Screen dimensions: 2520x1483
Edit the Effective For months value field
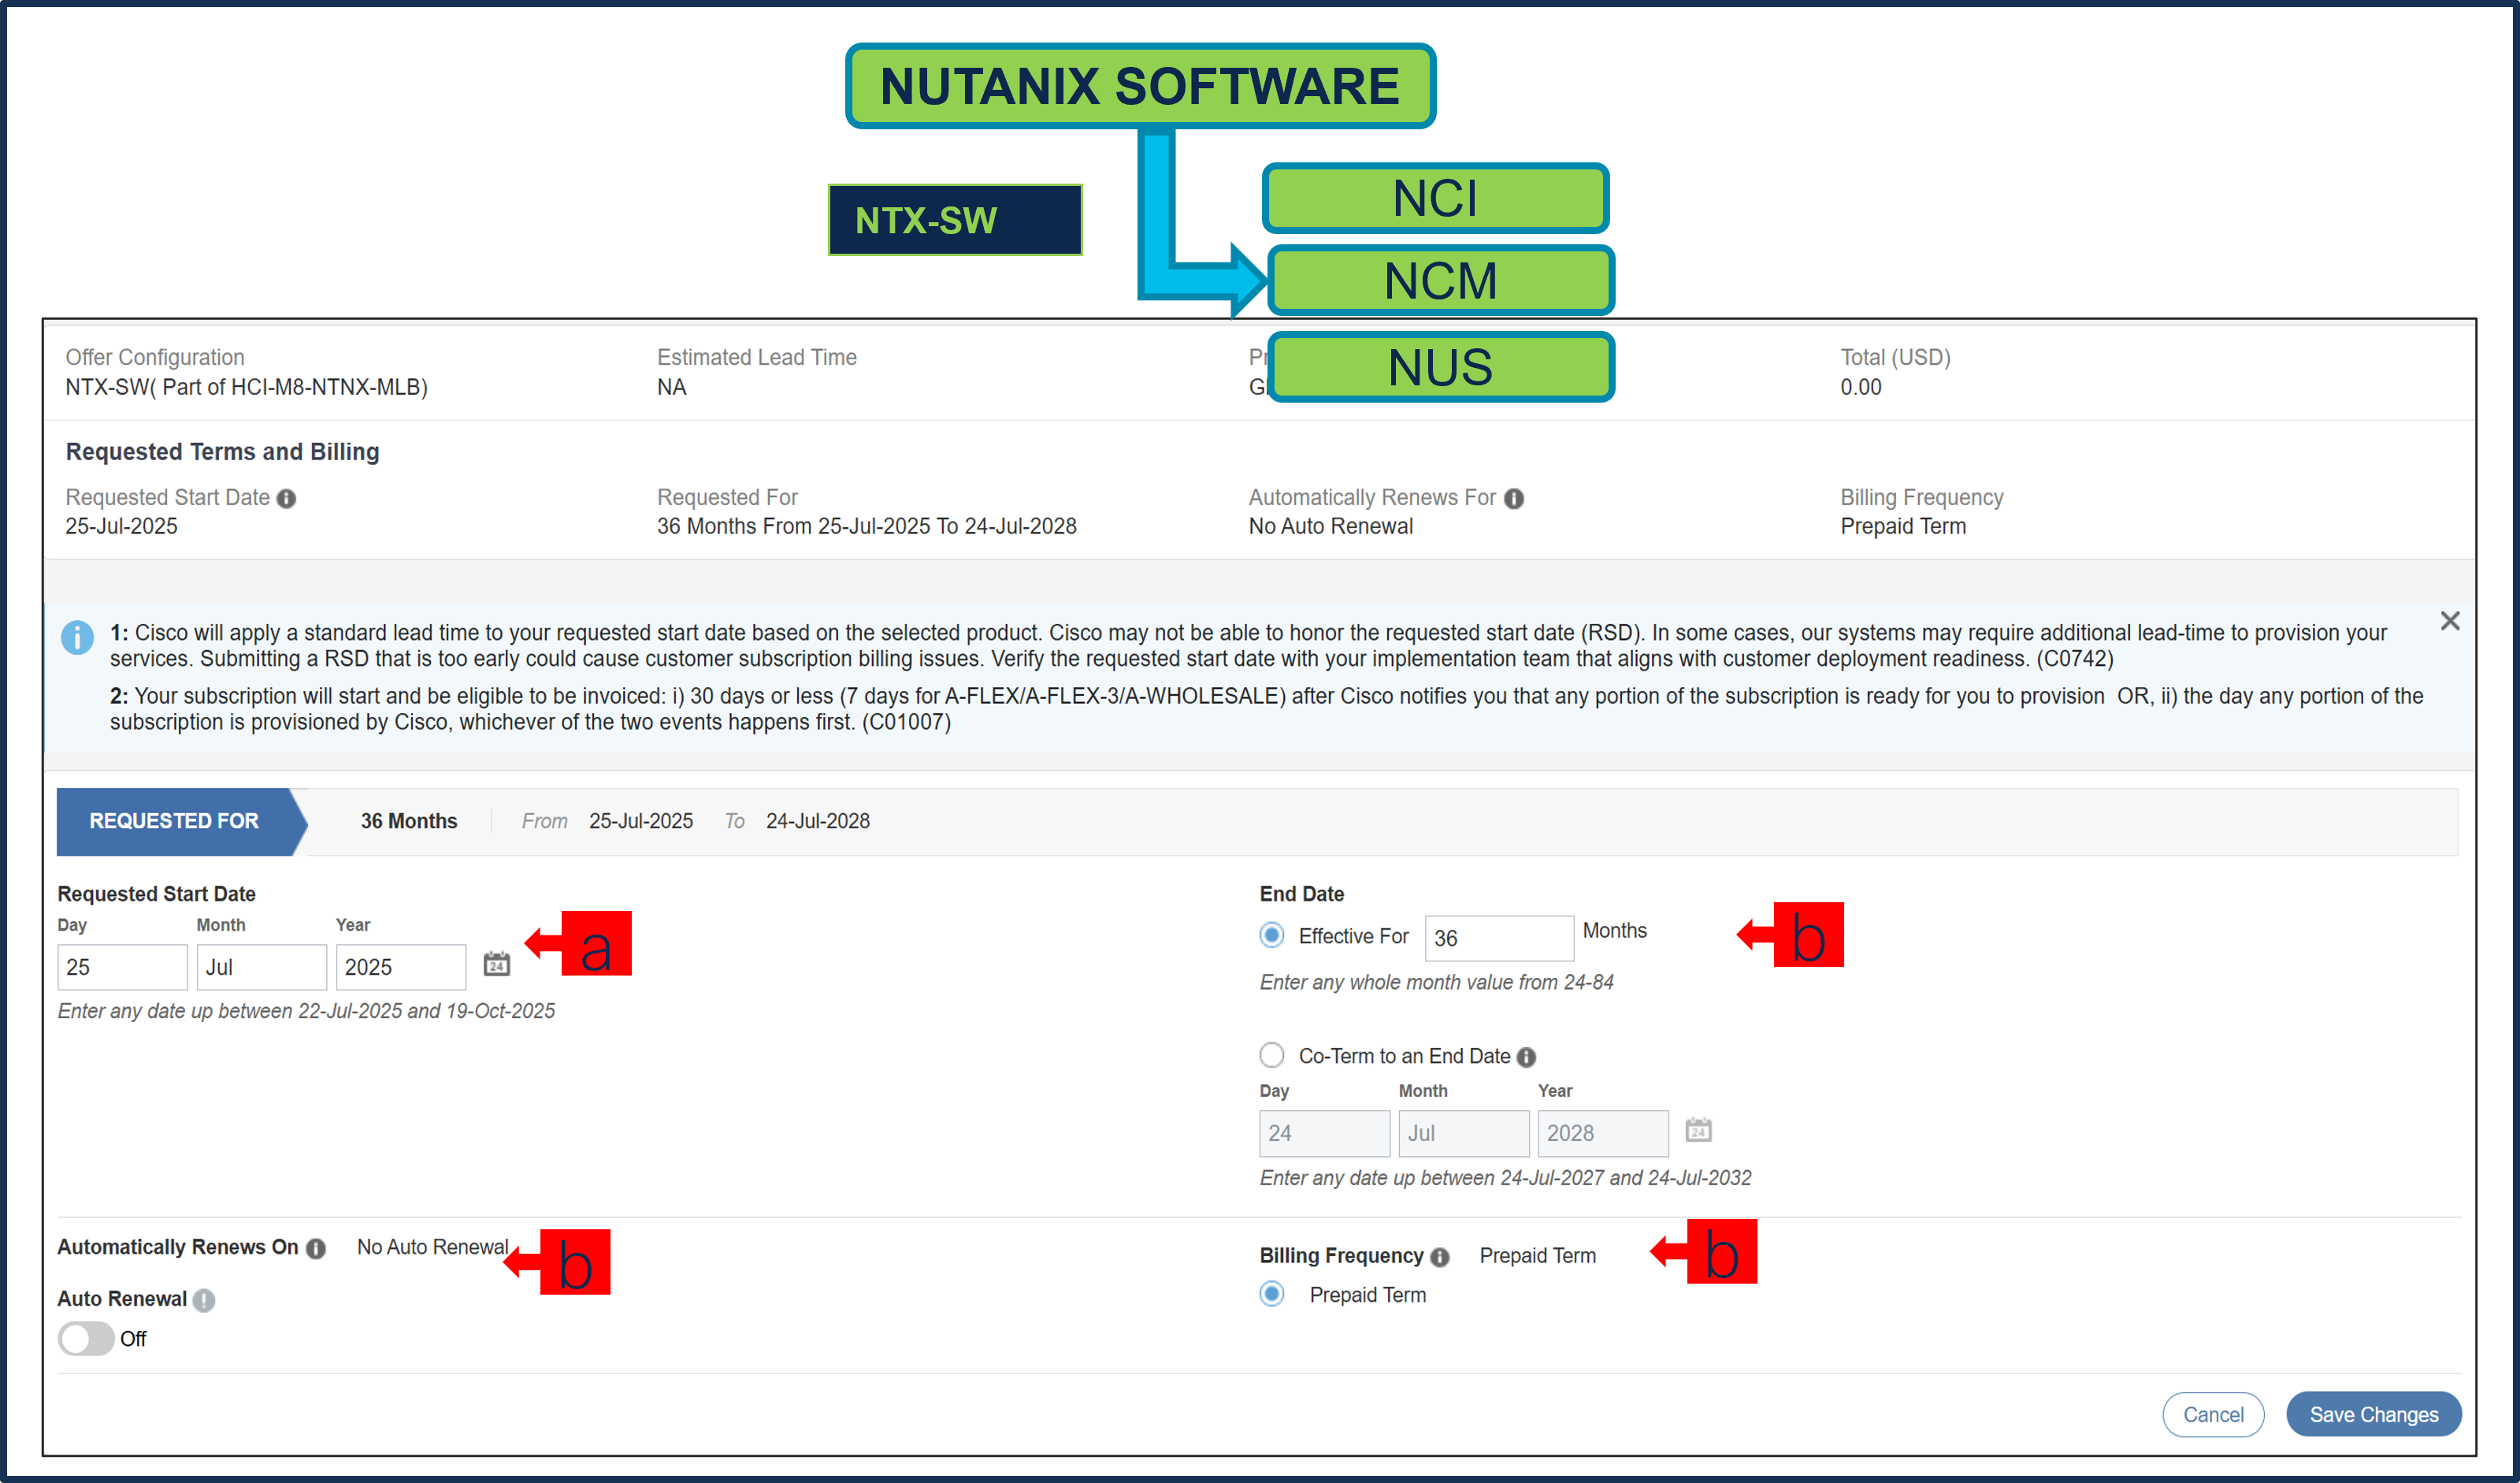click(1498, 937)
